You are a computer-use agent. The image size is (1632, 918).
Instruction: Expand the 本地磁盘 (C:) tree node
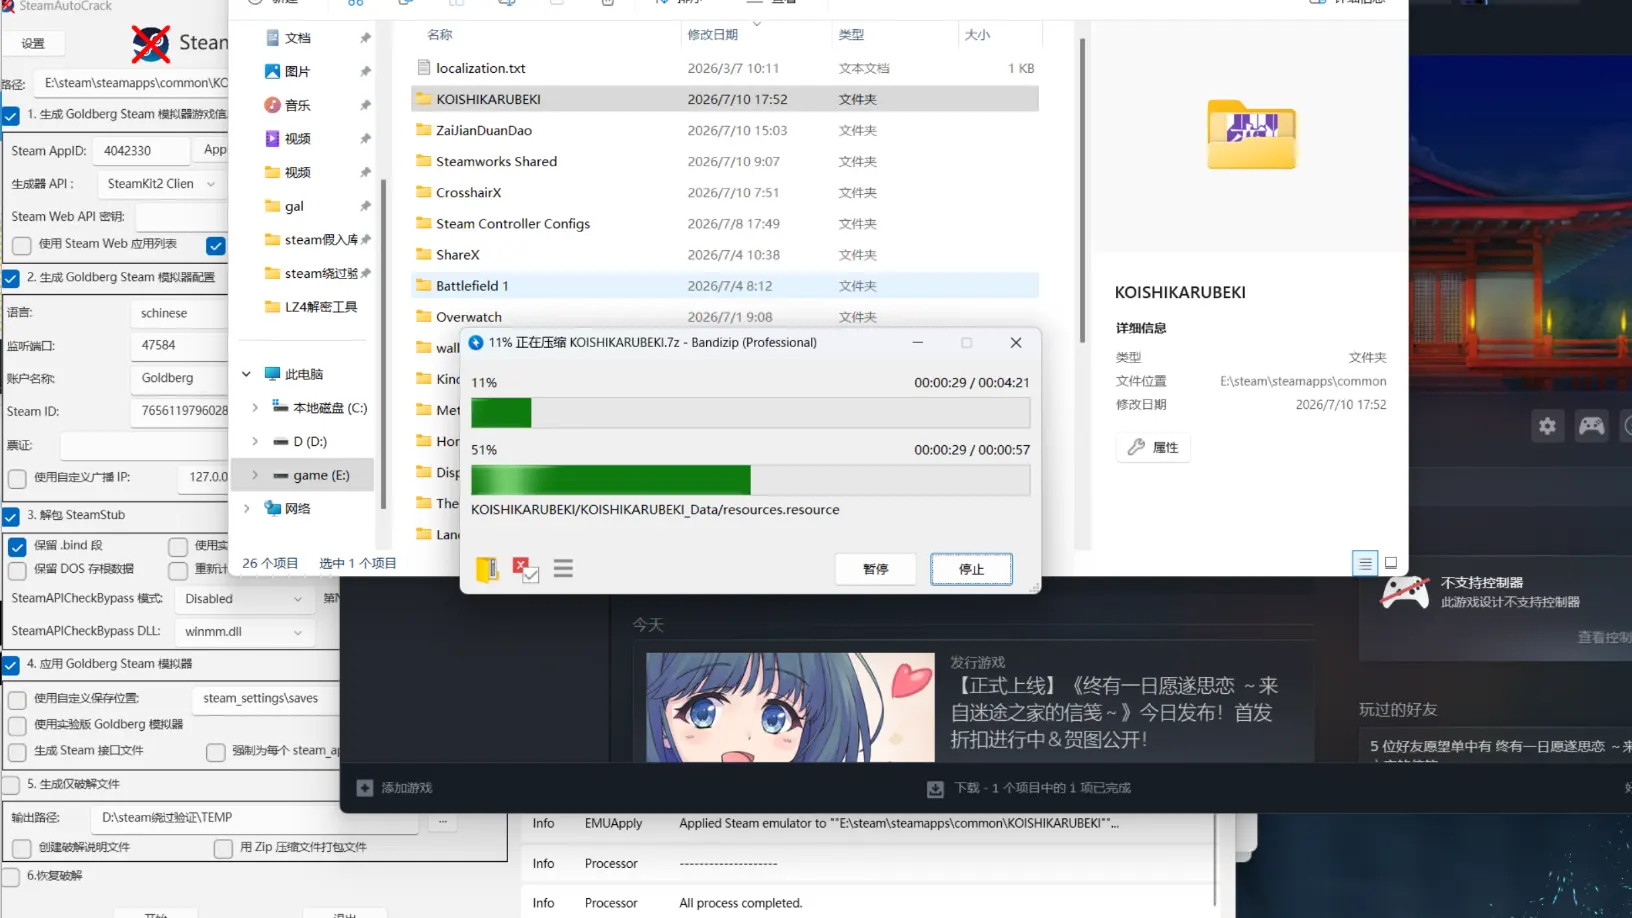pos(255,408)
